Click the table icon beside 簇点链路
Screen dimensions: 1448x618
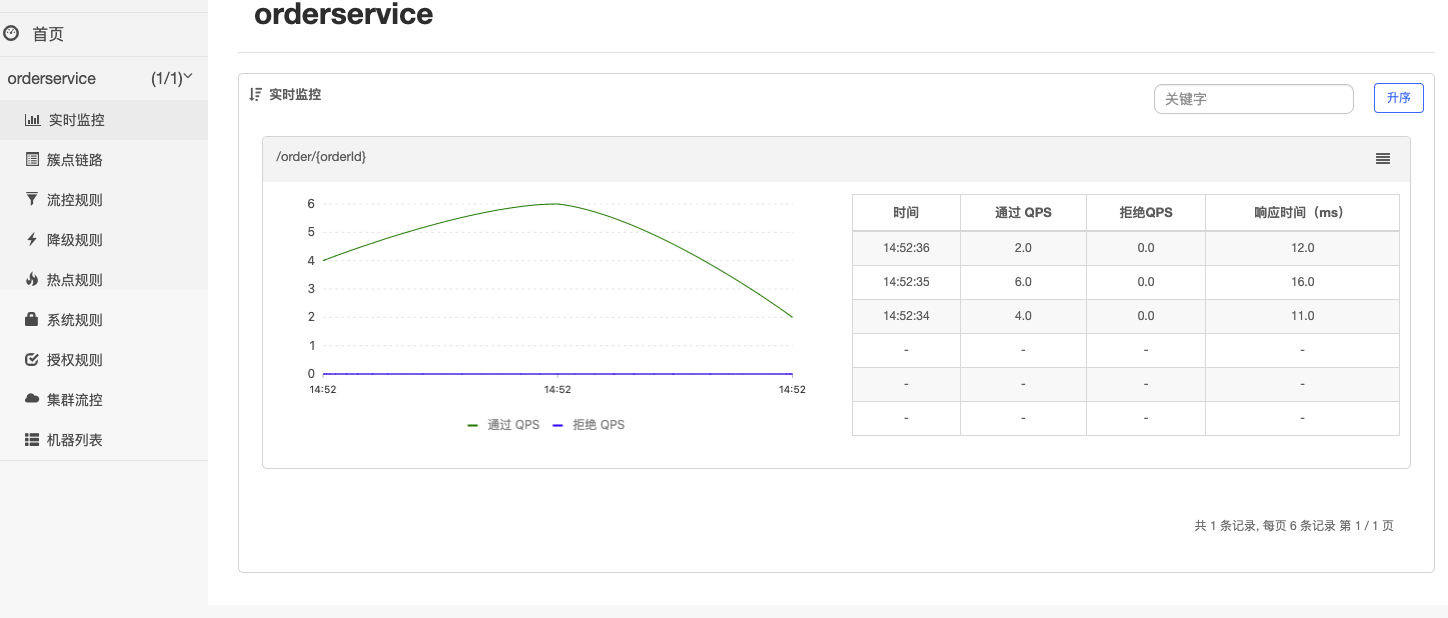tap(32, 160)
